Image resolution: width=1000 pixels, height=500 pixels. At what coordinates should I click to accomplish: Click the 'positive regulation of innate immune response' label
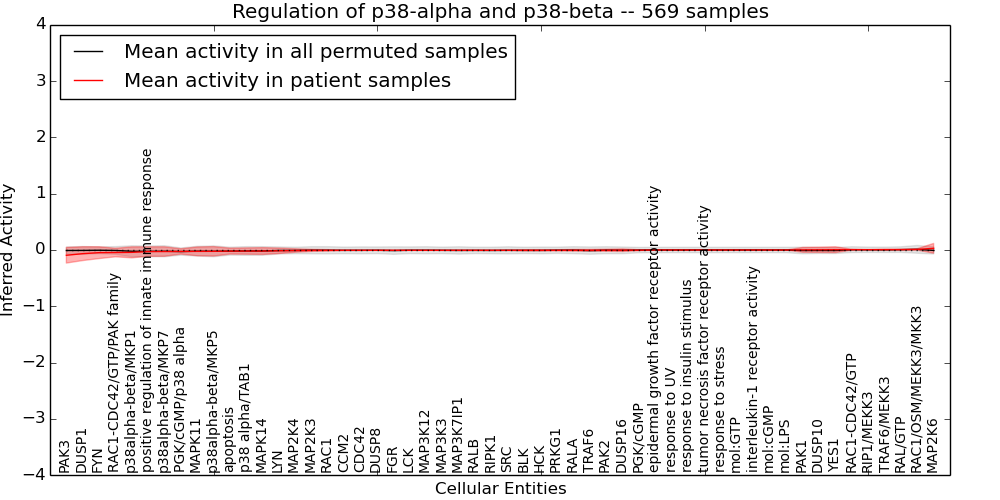[147, 310]
